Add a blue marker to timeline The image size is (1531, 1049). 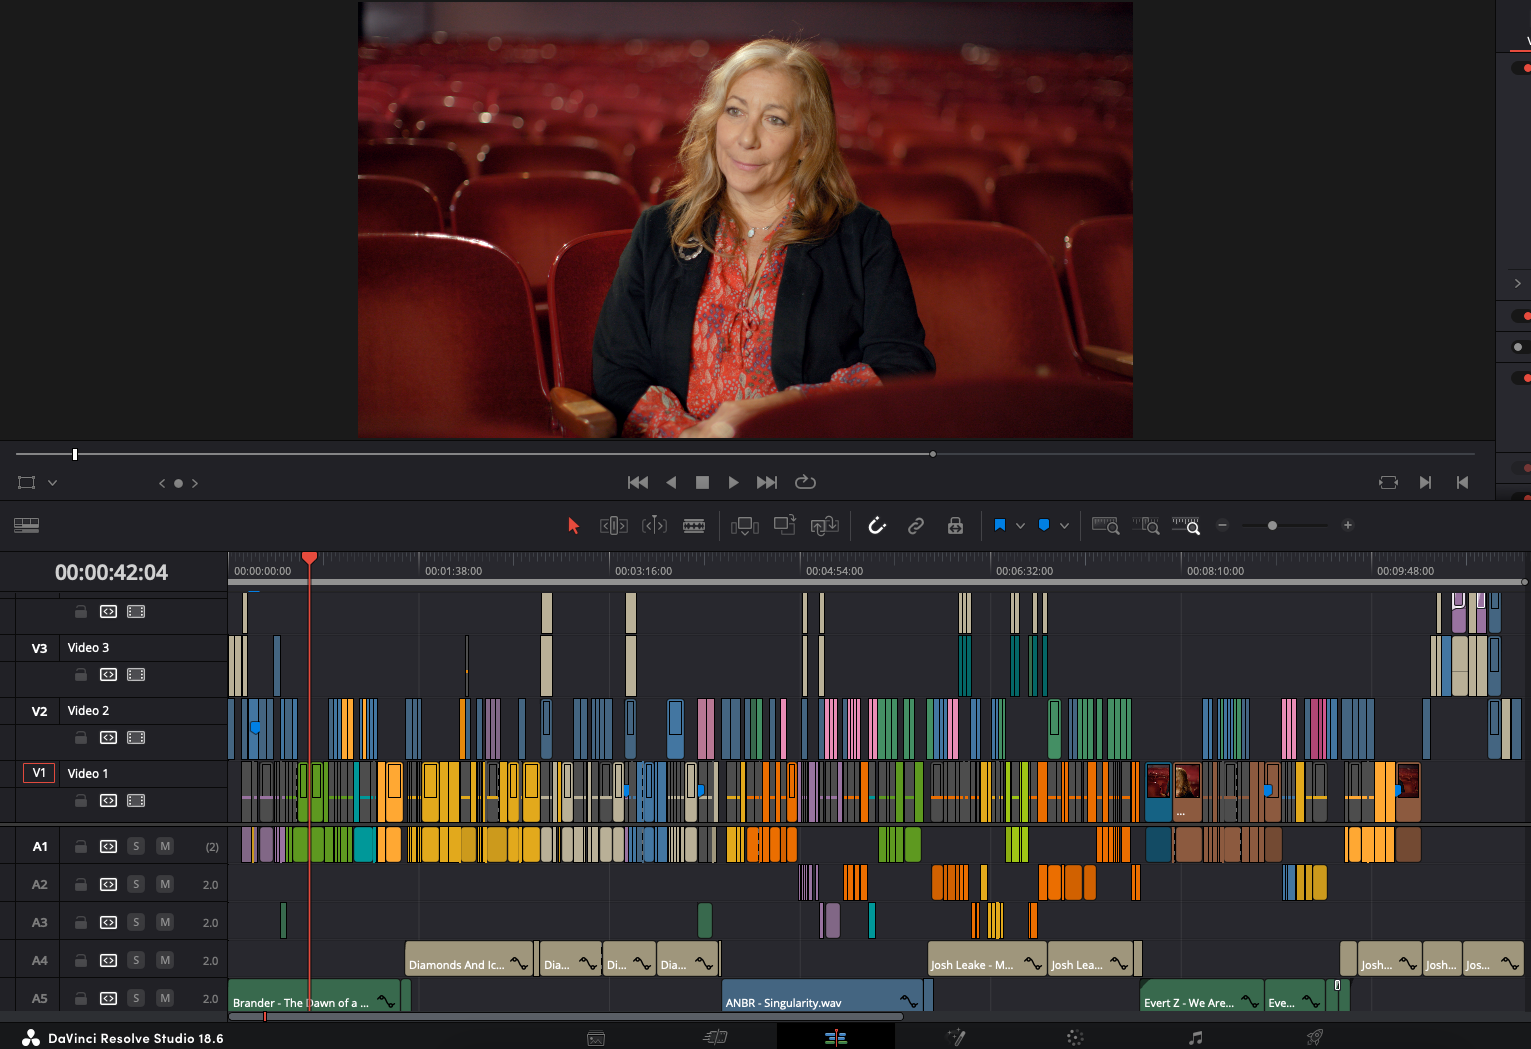pyautogui.click(x=1044, y=525)
